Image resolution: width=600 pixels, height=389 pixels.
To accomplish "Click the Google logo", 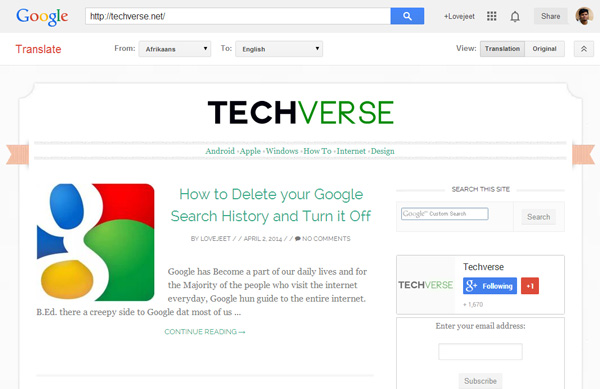I will [42, 17].
